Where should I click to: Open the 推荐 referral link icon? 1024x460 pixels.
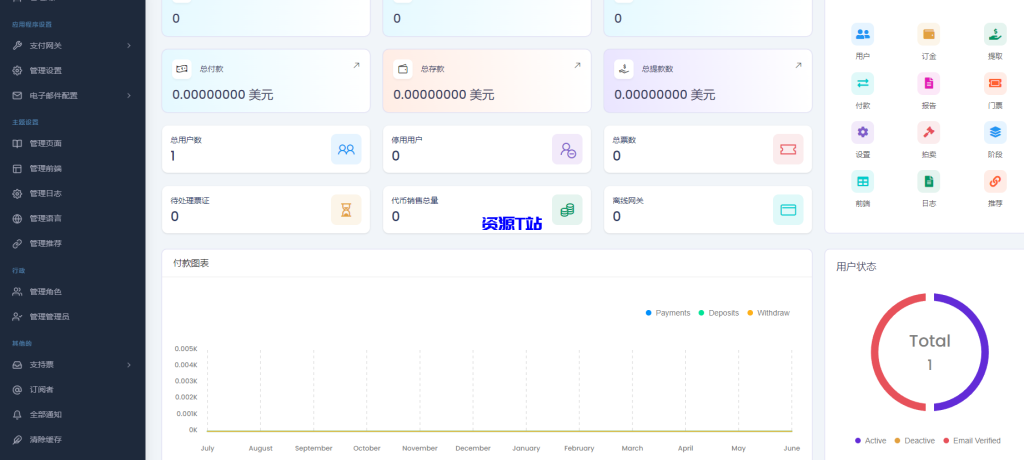click(x=995, y=182)
